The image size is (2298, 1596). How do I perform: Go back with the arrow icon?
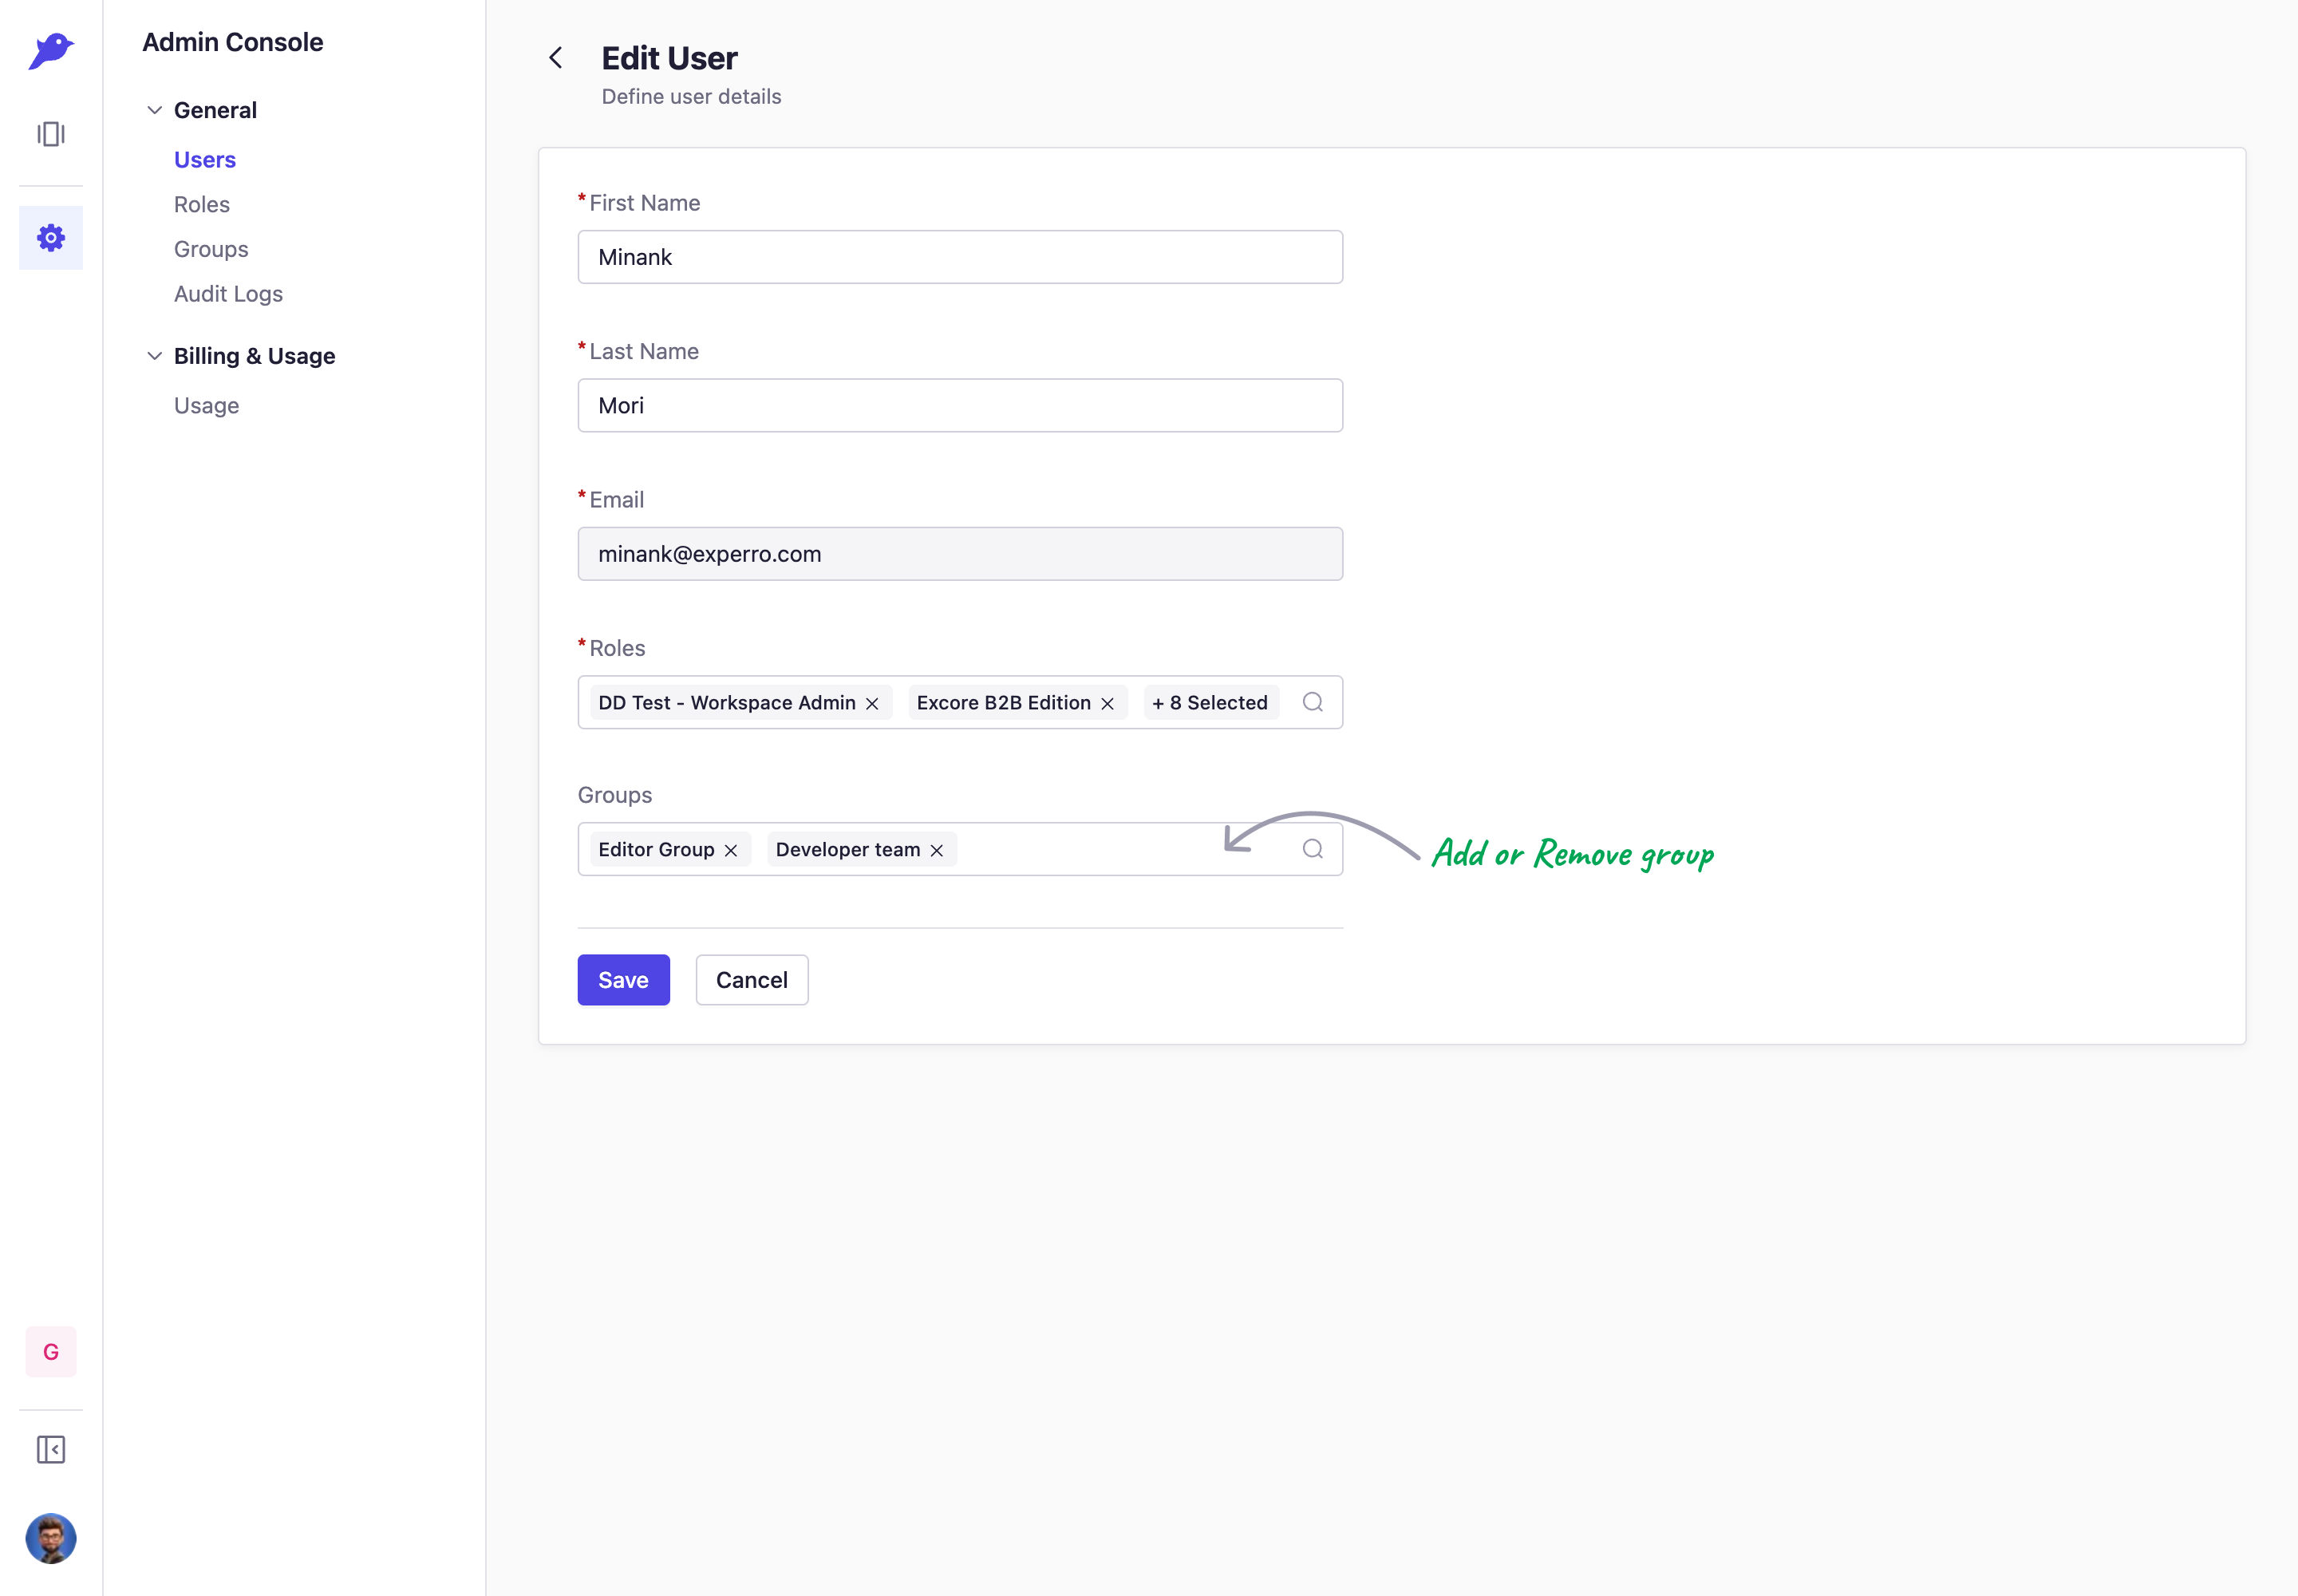(x=556, y=58)
